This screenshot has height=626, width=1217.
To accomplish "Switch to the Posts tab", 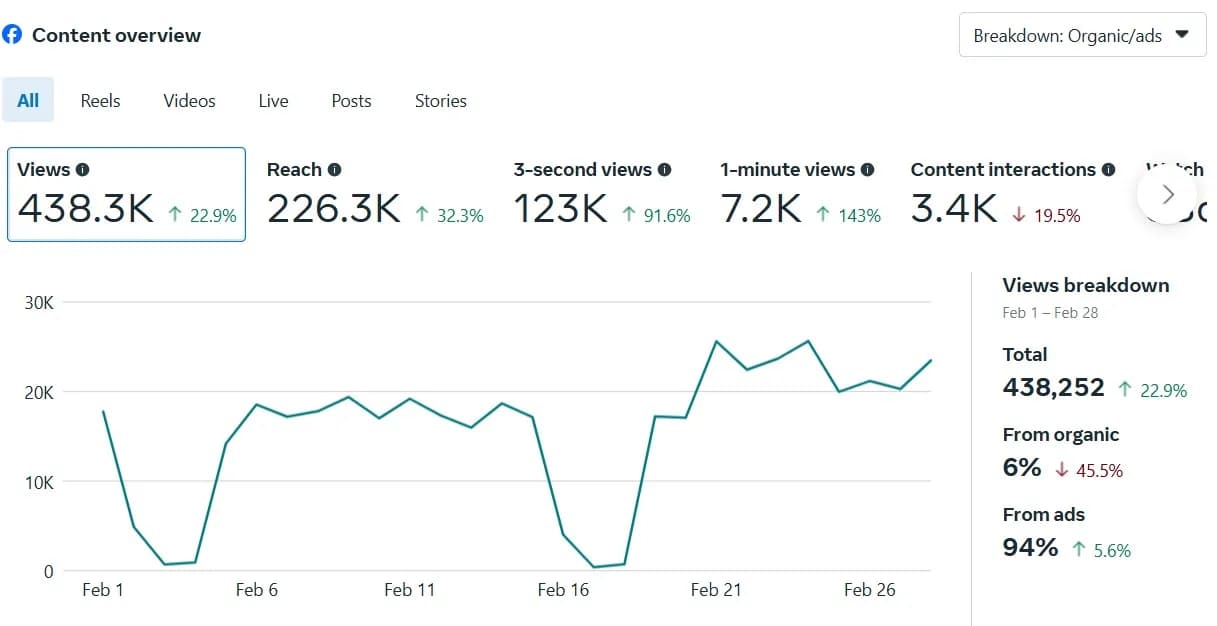I will pos(351,100).
